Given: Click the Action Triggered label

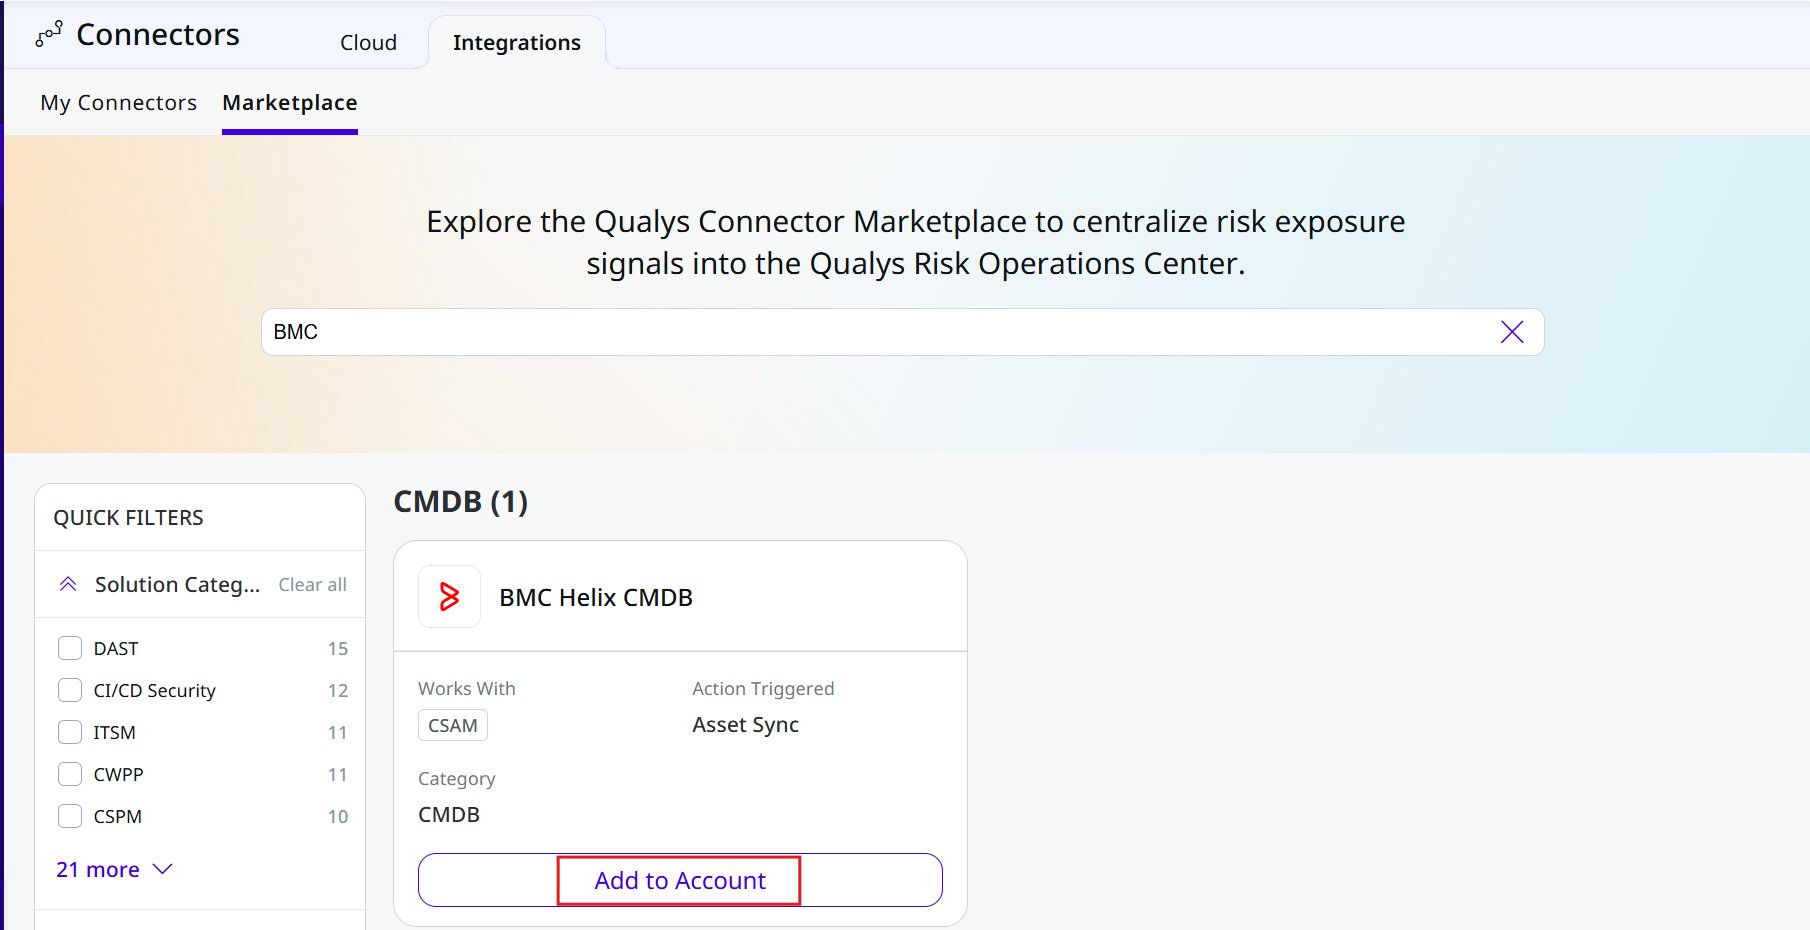Looking at the screenshot, I should [x=763, y=689].
